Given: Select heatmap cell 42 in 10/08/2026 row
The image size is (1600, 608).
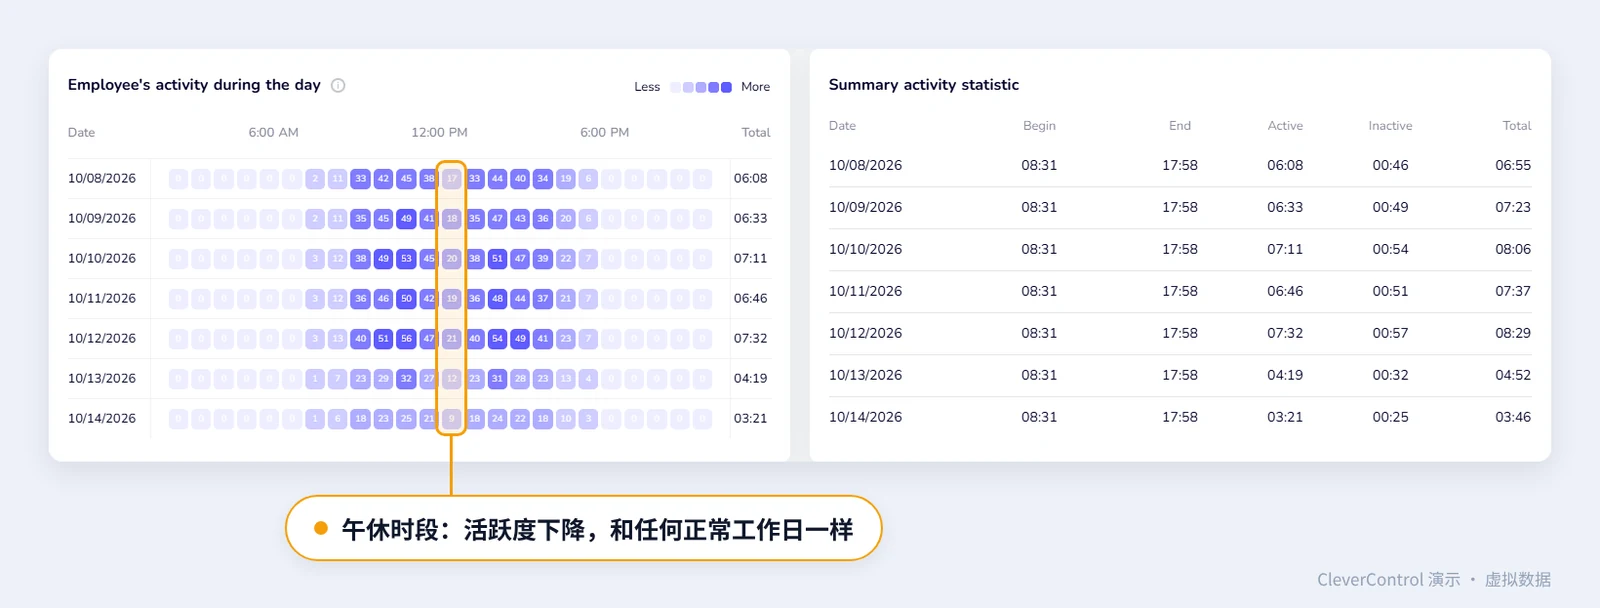Looking at the screenshot, I should click(x=383, y=179).
